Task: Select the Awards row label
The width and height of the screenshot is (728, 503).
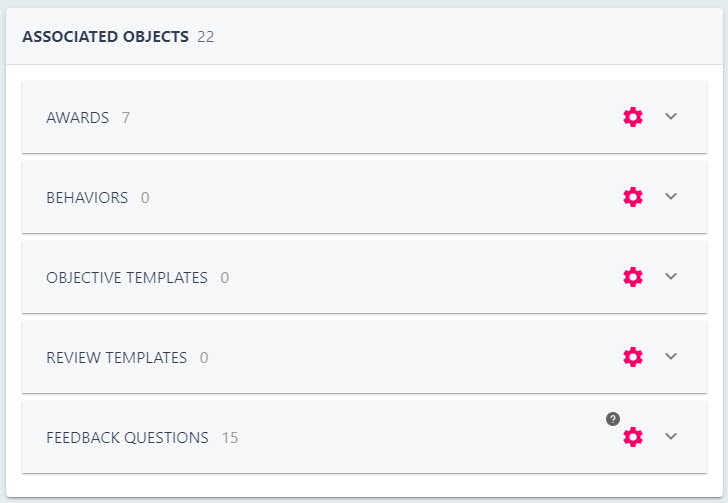Action: tap(78, 118)
